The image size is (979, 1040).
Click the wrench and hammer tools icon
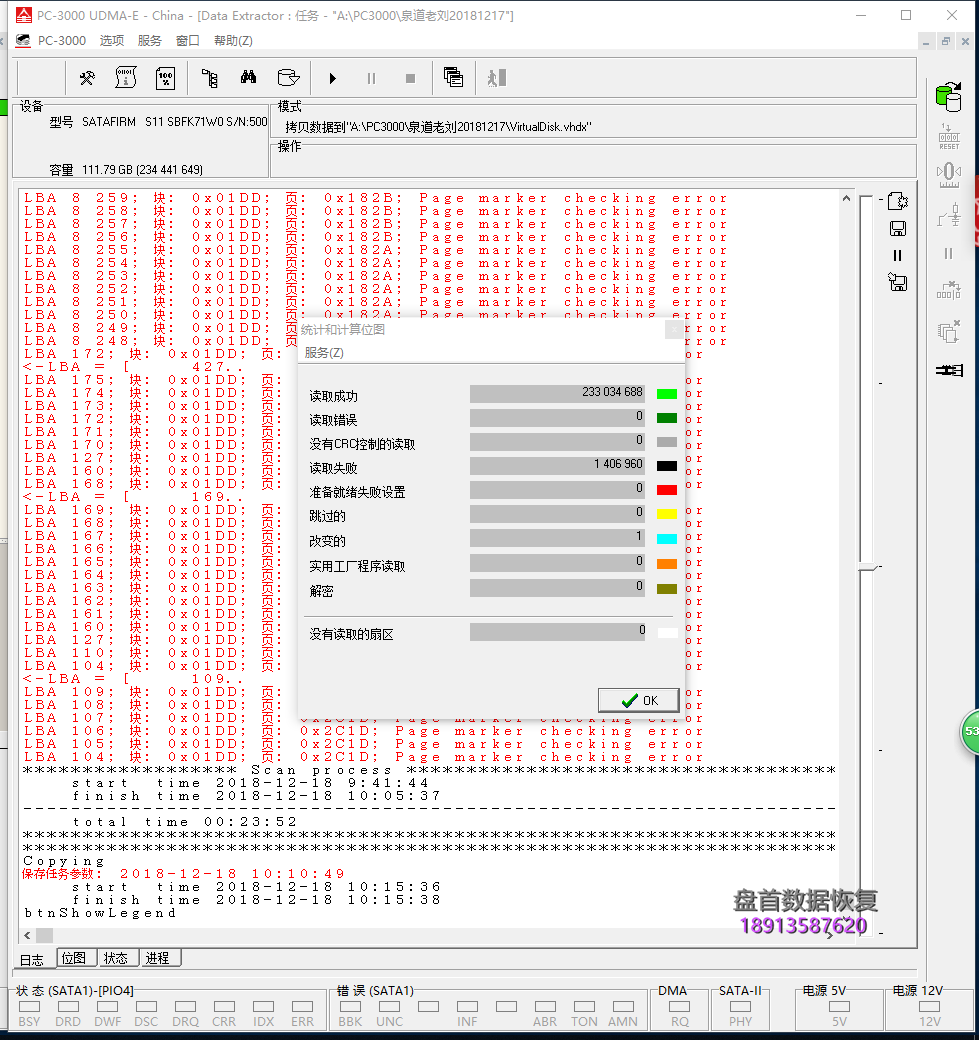point(87,78)
